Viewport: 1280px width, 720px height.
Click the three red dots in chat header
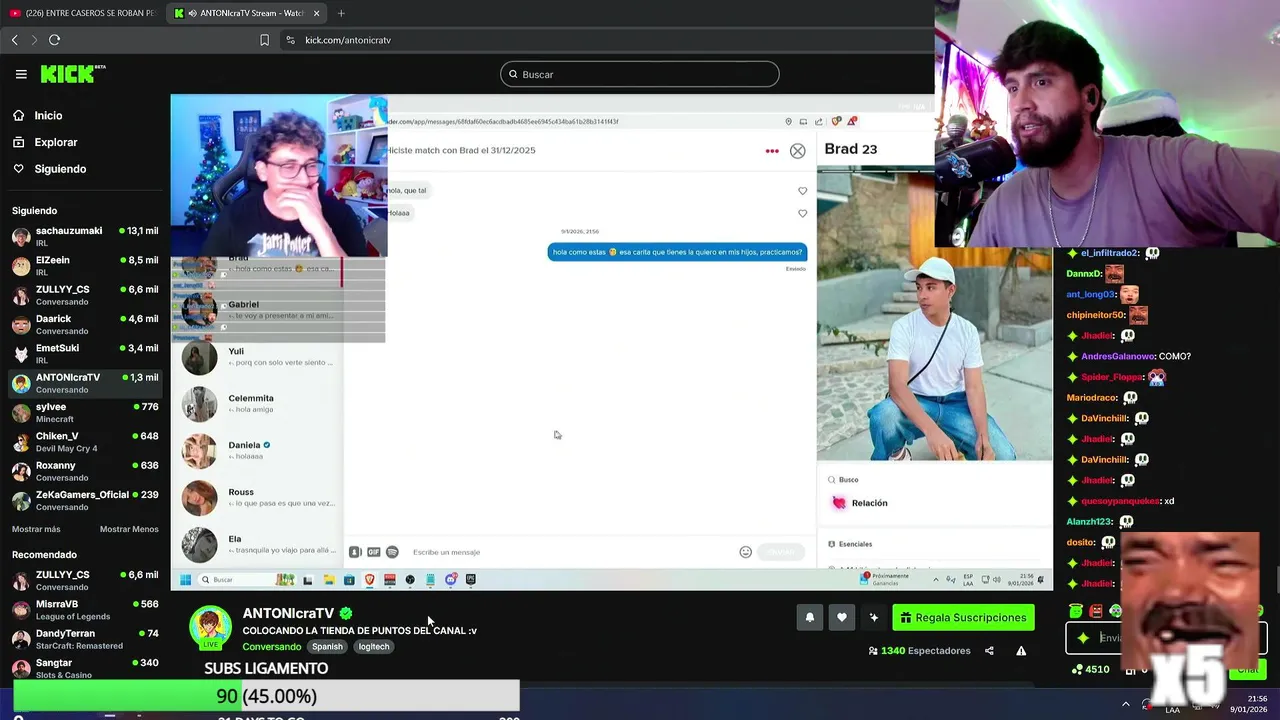pyautogui.click(x=772, y=151)
